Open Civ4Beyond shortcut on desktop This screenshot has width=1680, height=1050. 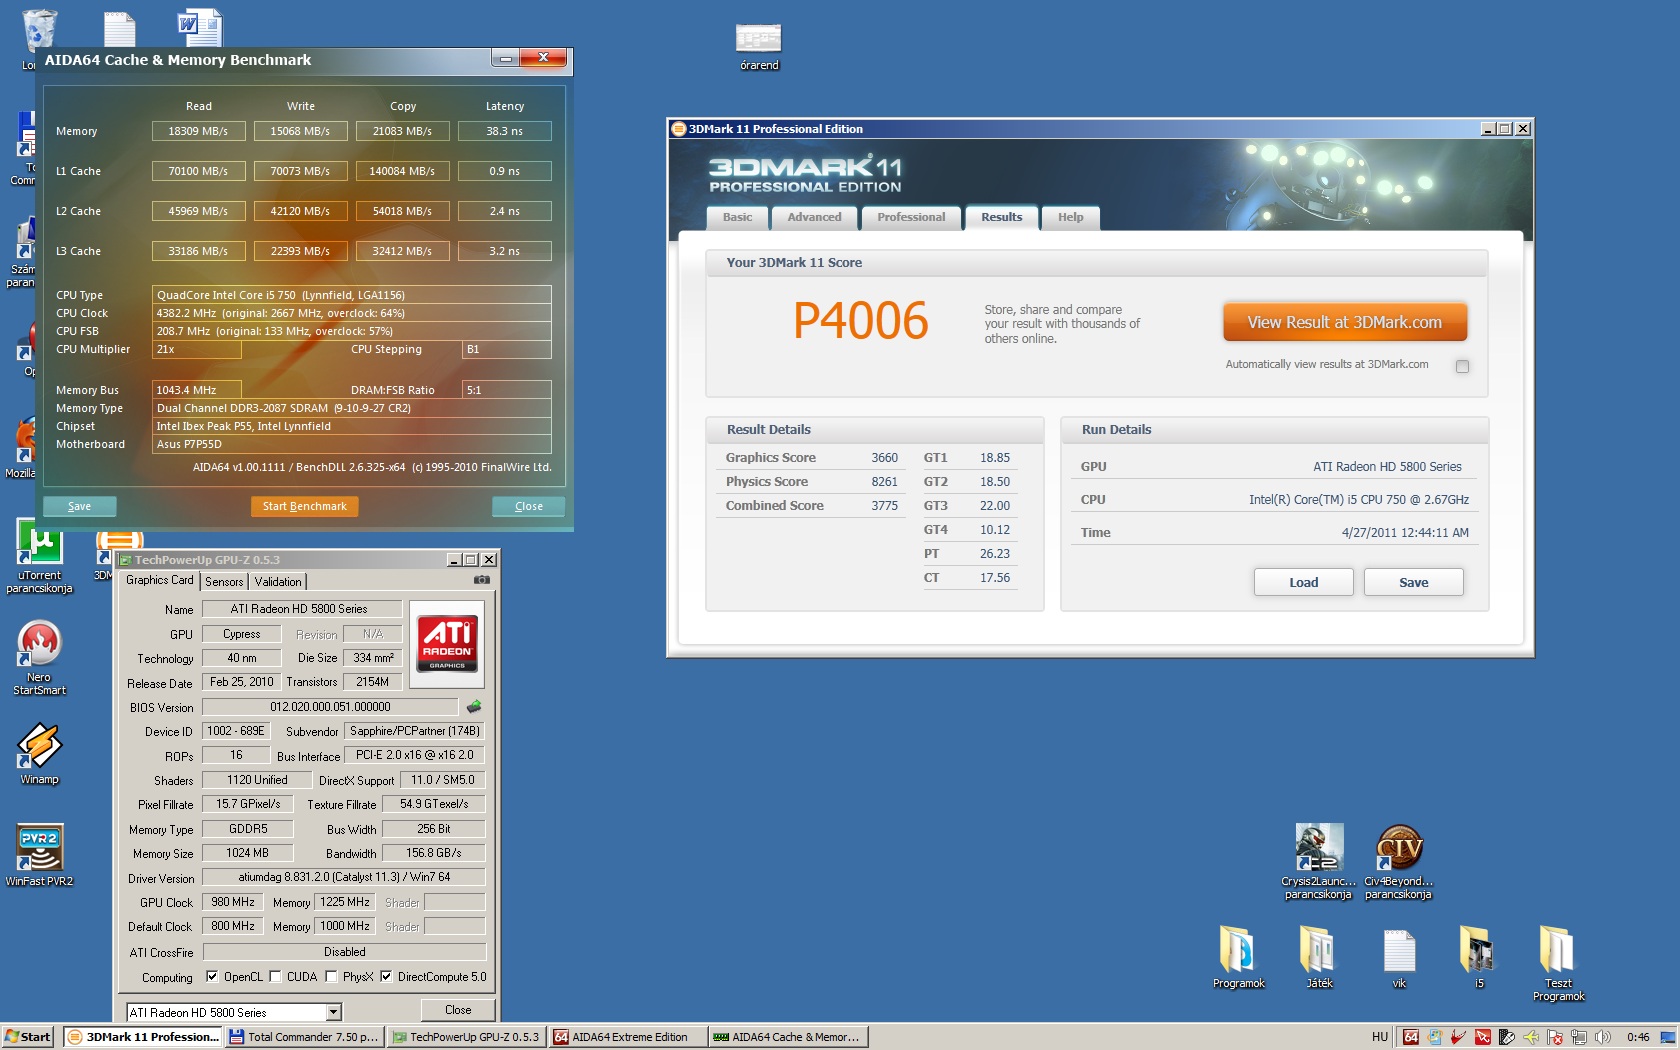1399,861
